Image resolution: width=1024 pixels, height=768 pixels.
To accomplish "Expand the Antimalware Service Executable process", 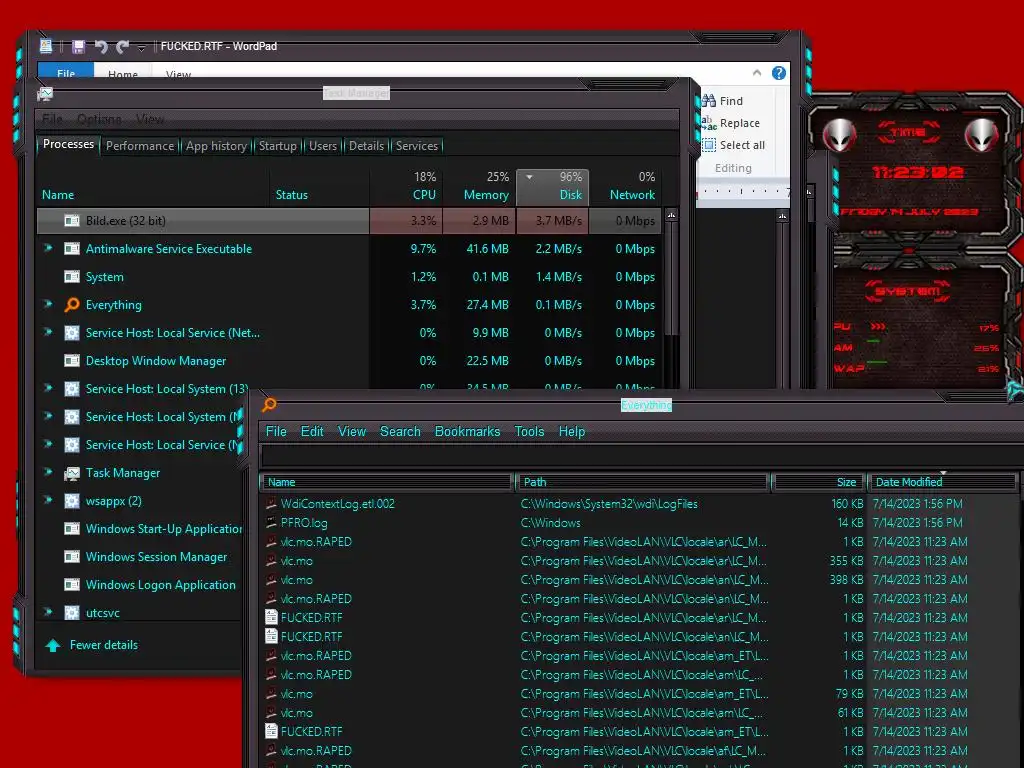I will (x=48, y=248).
